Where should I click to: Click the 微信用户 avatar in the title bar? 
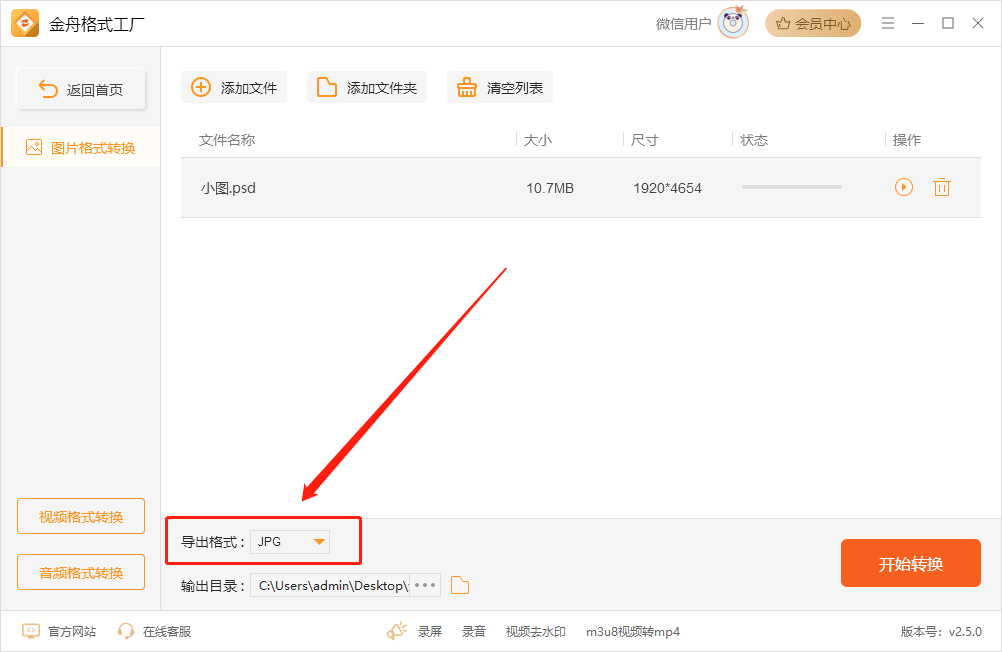point(732,22)
